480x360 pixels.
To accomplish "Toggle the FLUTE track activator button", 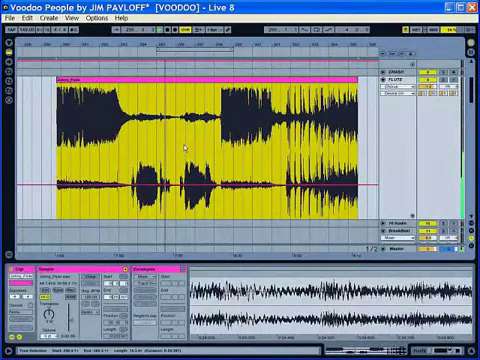I will point(427,80).
